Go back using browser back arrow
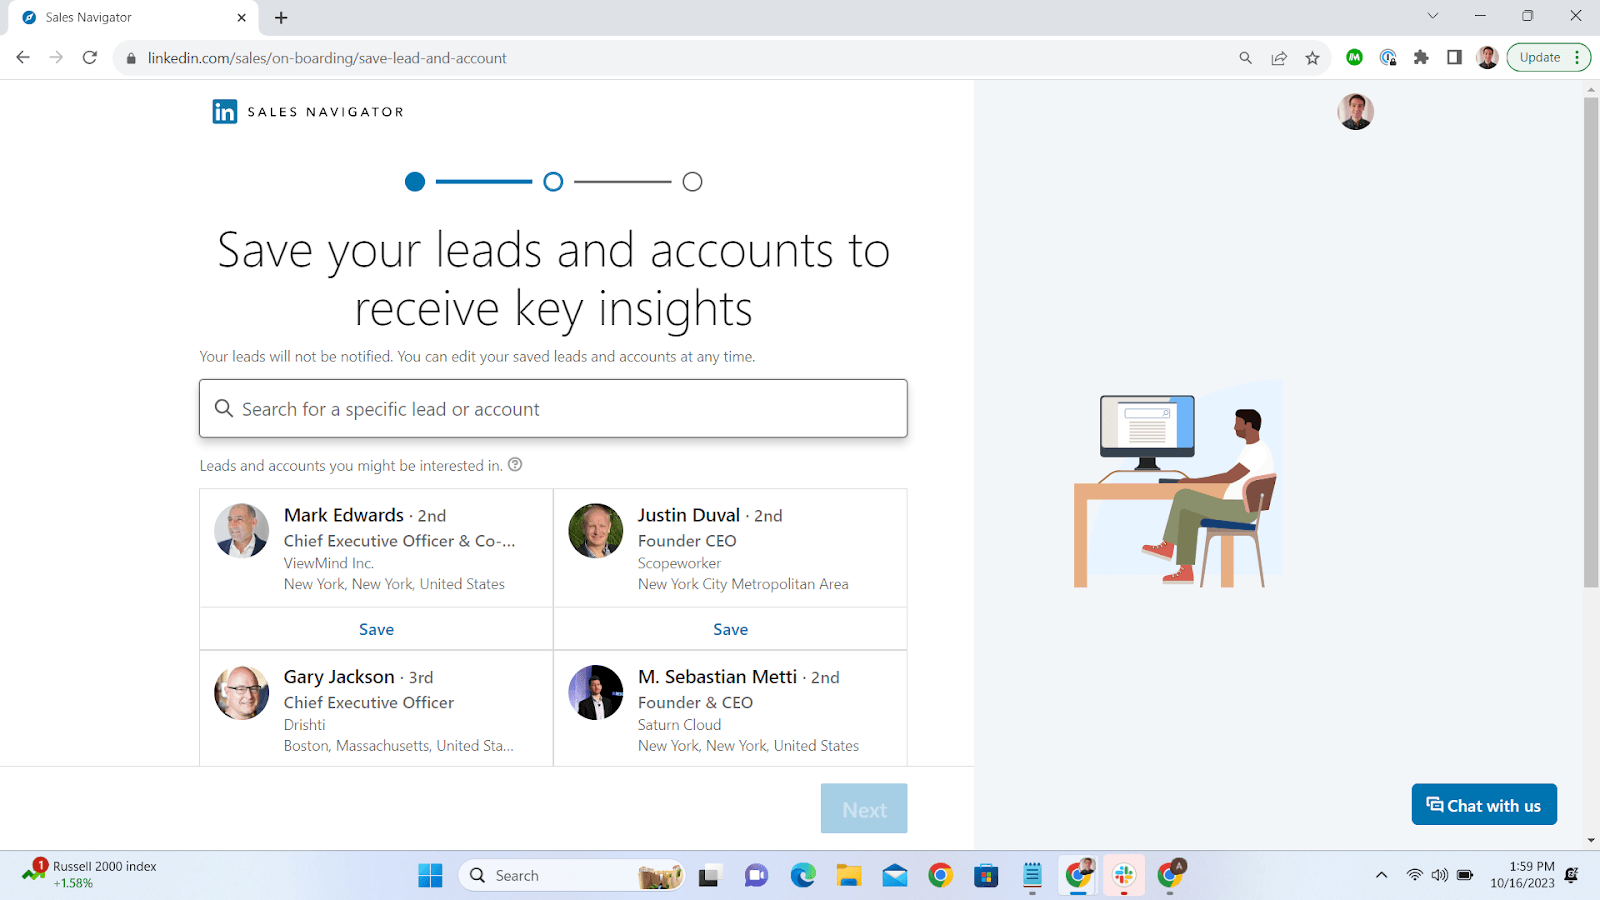 (23, 58)
